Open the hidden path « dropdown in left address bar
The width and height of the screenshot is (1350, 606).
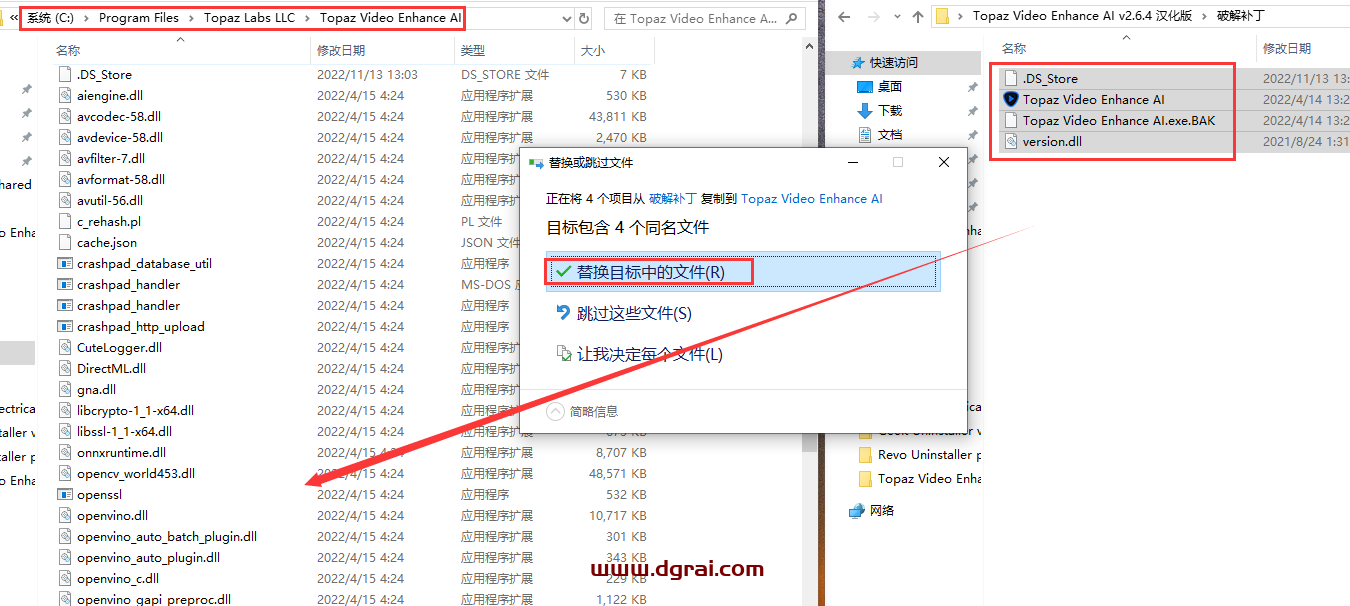coord(14,18)
